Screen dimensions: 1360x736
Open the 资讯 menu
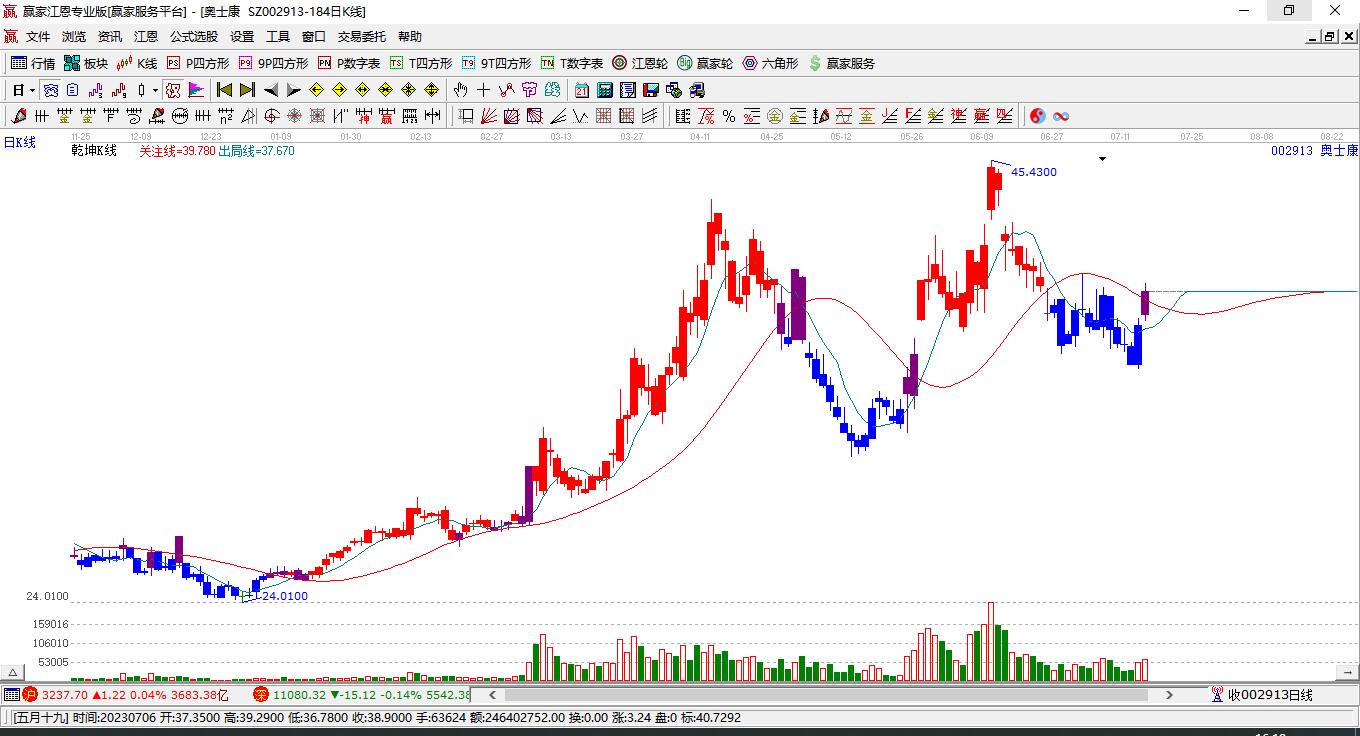110,37
